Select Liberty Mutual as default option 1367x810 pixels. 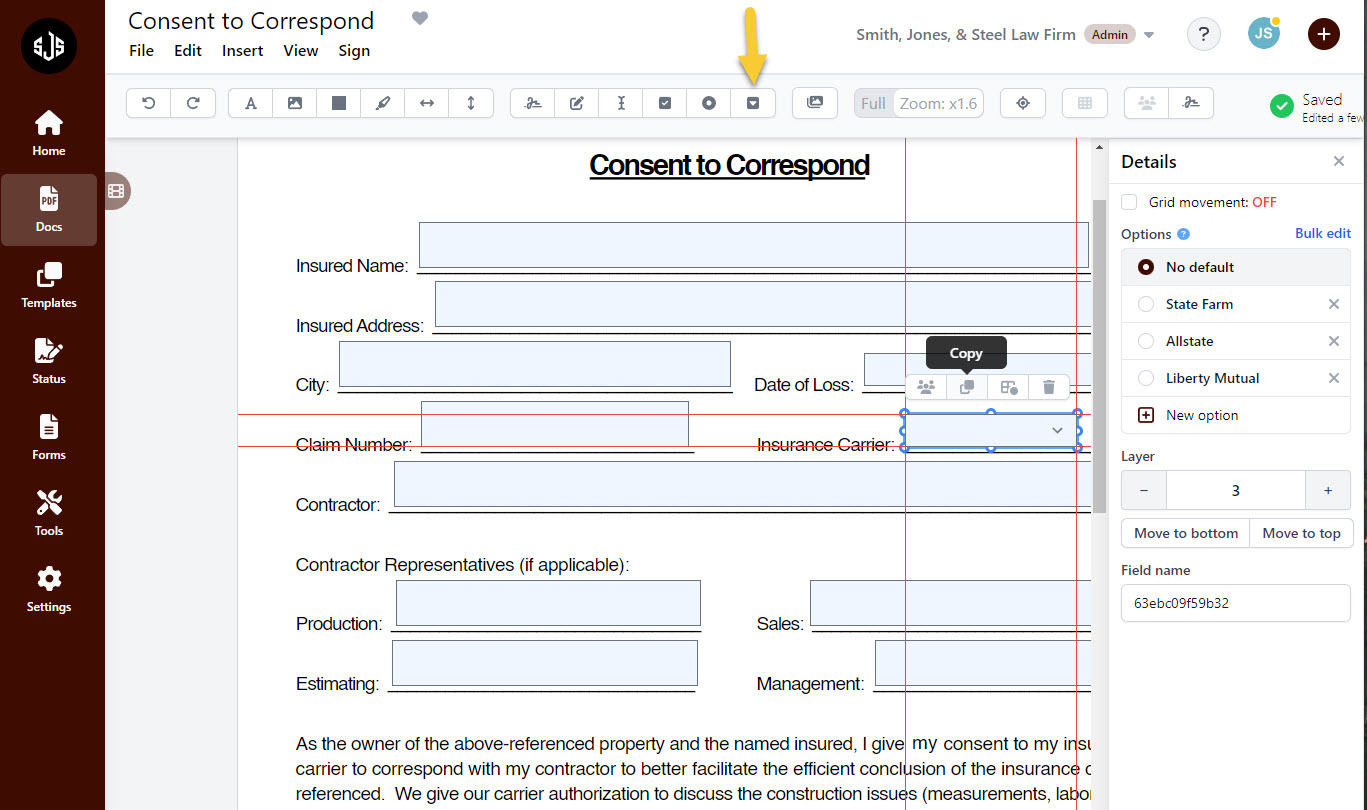(x=1146, y=378)
